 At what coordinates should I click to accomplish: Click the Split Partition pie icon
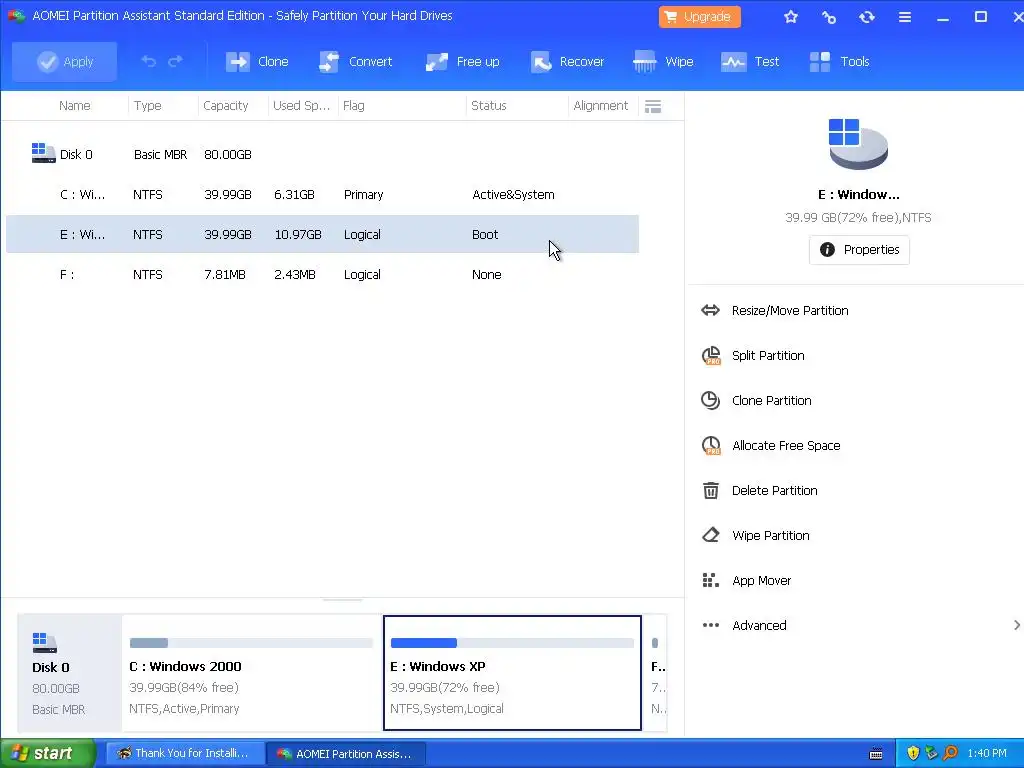[711, 355]
